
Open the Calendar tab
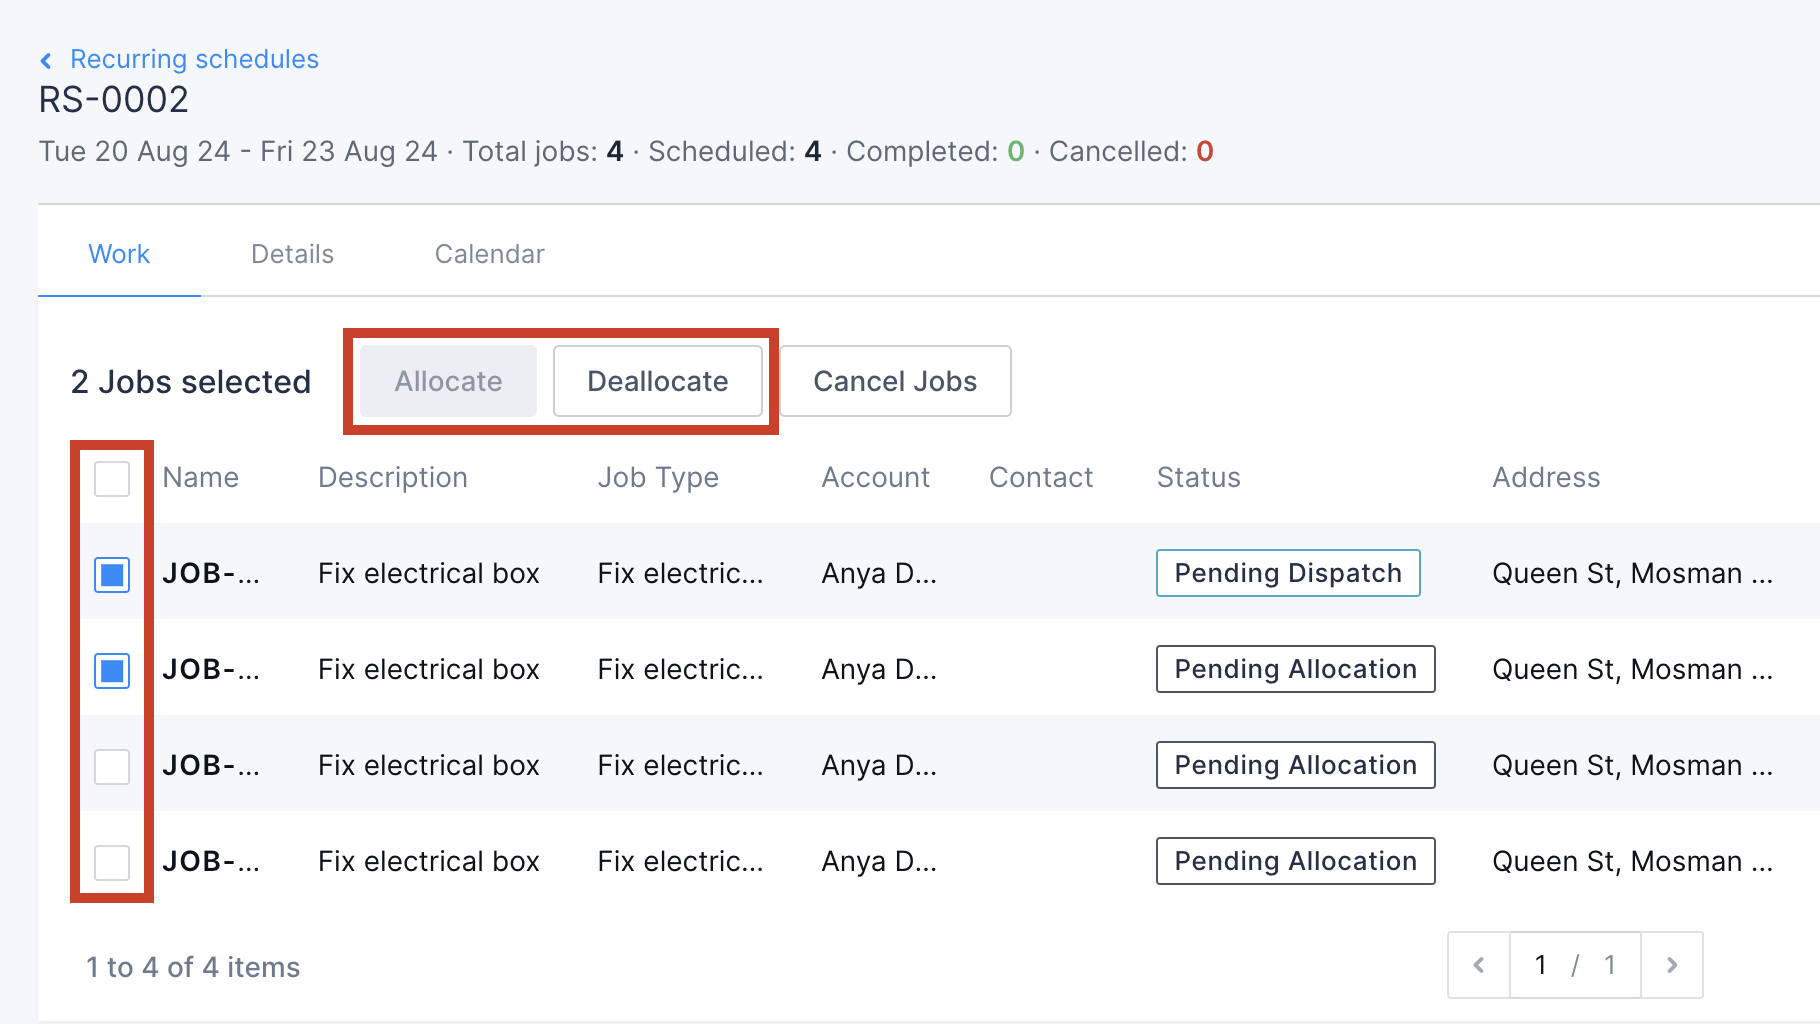(489, 254)
